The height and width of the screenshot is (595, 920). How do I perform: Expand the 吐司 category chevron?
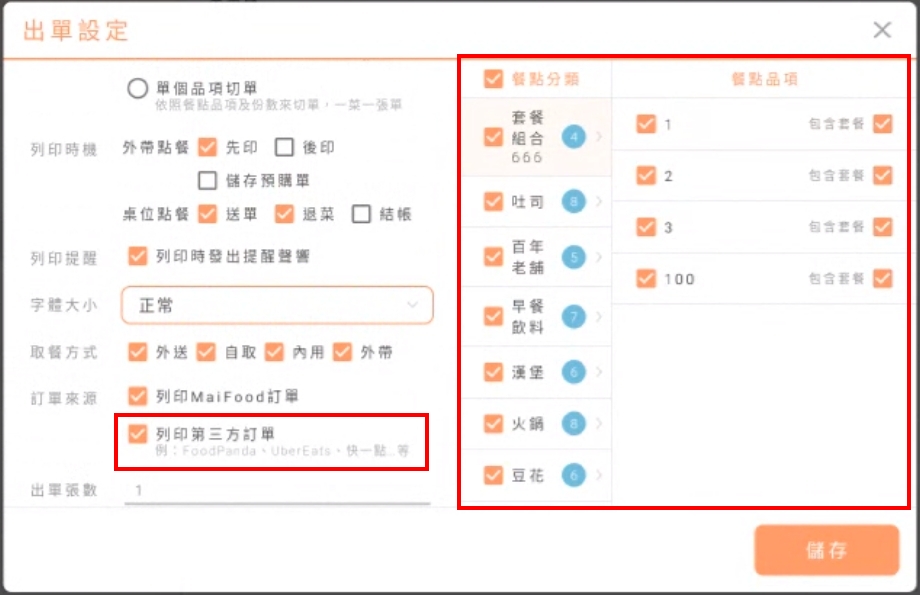coord(599,202)
